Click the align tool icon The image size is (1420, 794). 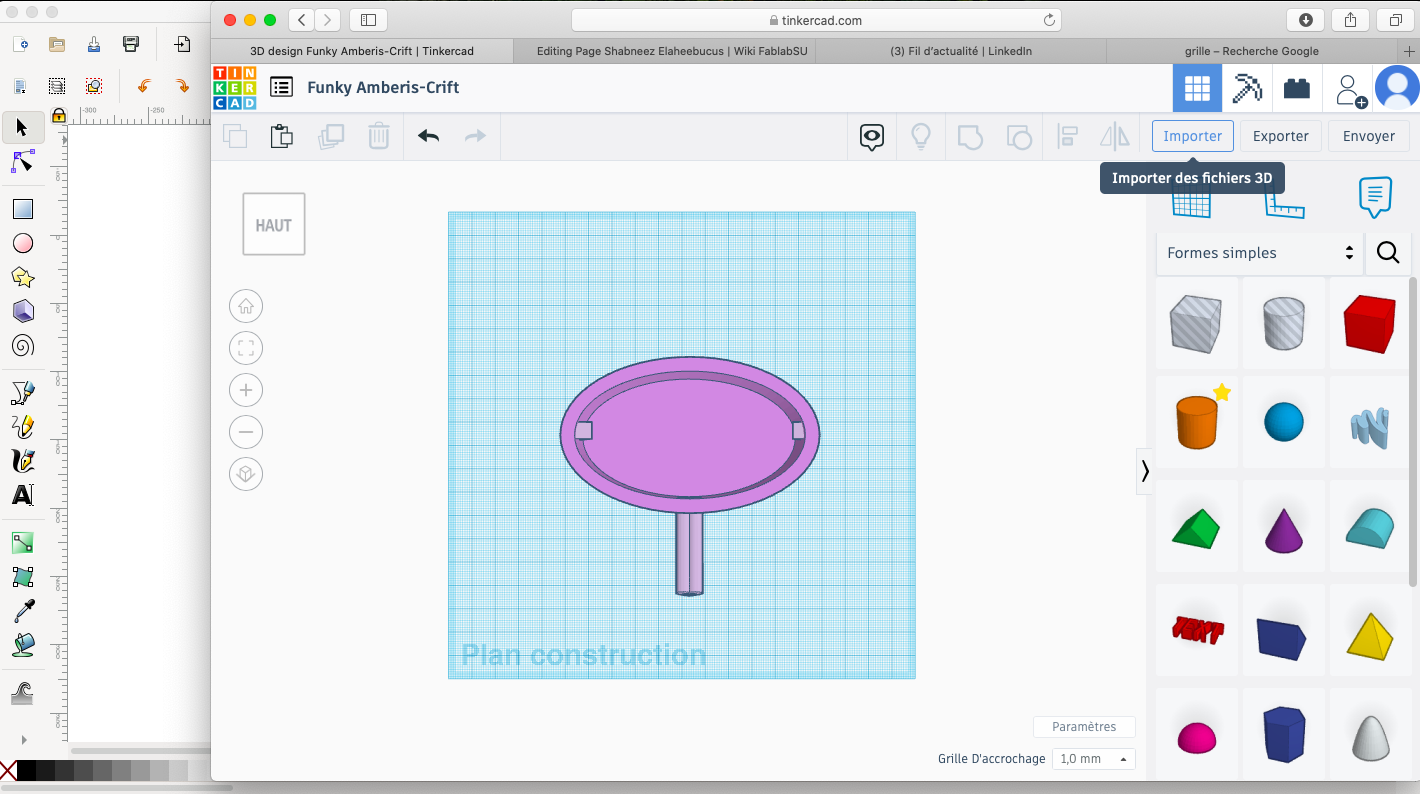tap(1067, 137)
